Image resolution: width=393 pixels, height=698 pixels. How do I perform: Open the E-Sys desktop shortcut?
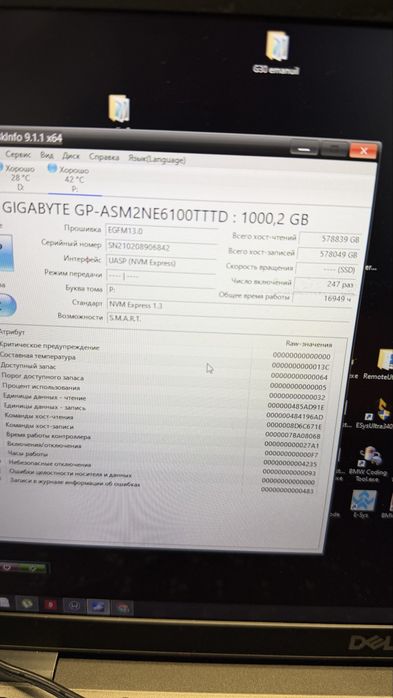[364, 505]
